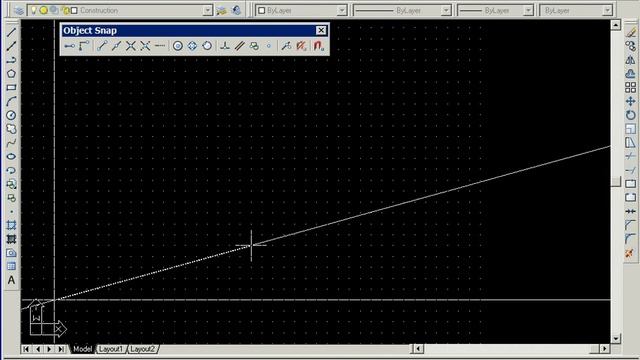Screen dimensions: 640x360
Task: Choose Snap to Perpendicular
Action: [224, 46]
